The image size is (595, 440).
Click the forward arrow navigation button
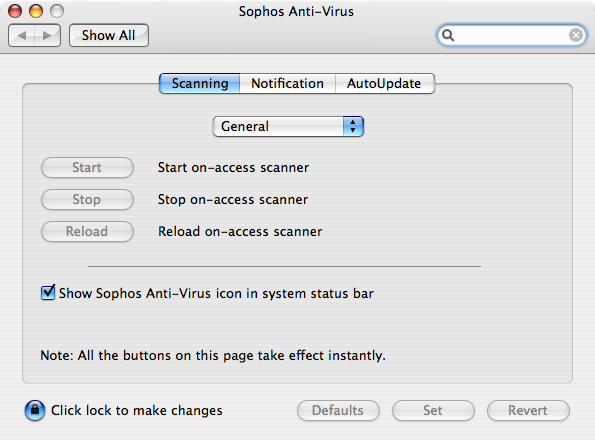[47, 36]
